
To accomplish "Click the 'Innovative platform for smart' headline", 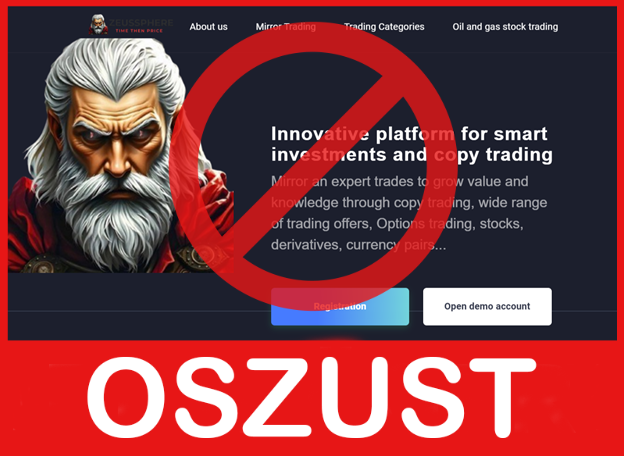I will pyautogui.click(x=409, y=134).
